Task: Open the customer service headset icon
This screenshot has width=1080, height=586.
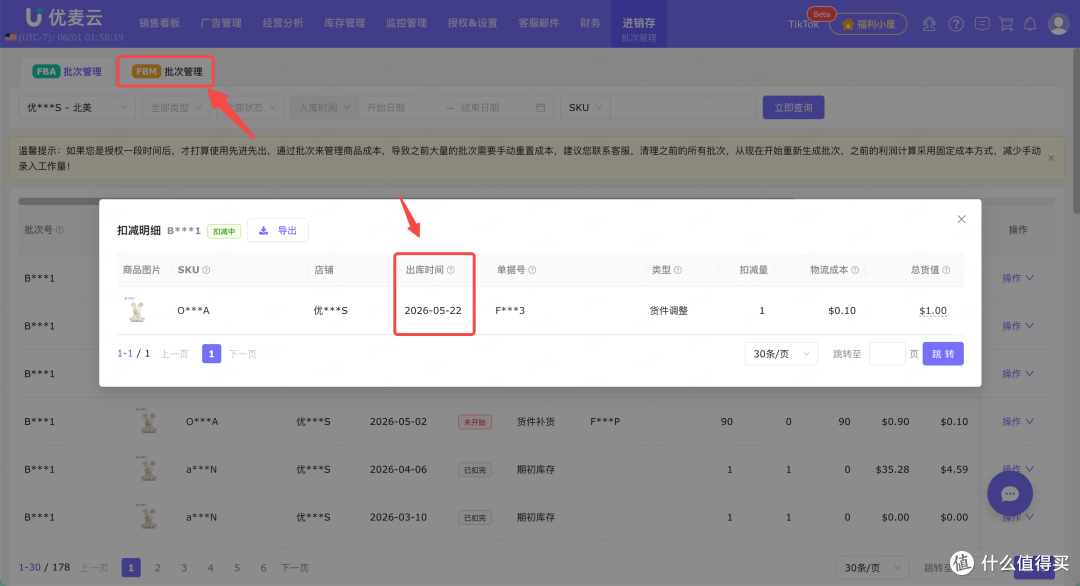Action: (x=929, y=25)
